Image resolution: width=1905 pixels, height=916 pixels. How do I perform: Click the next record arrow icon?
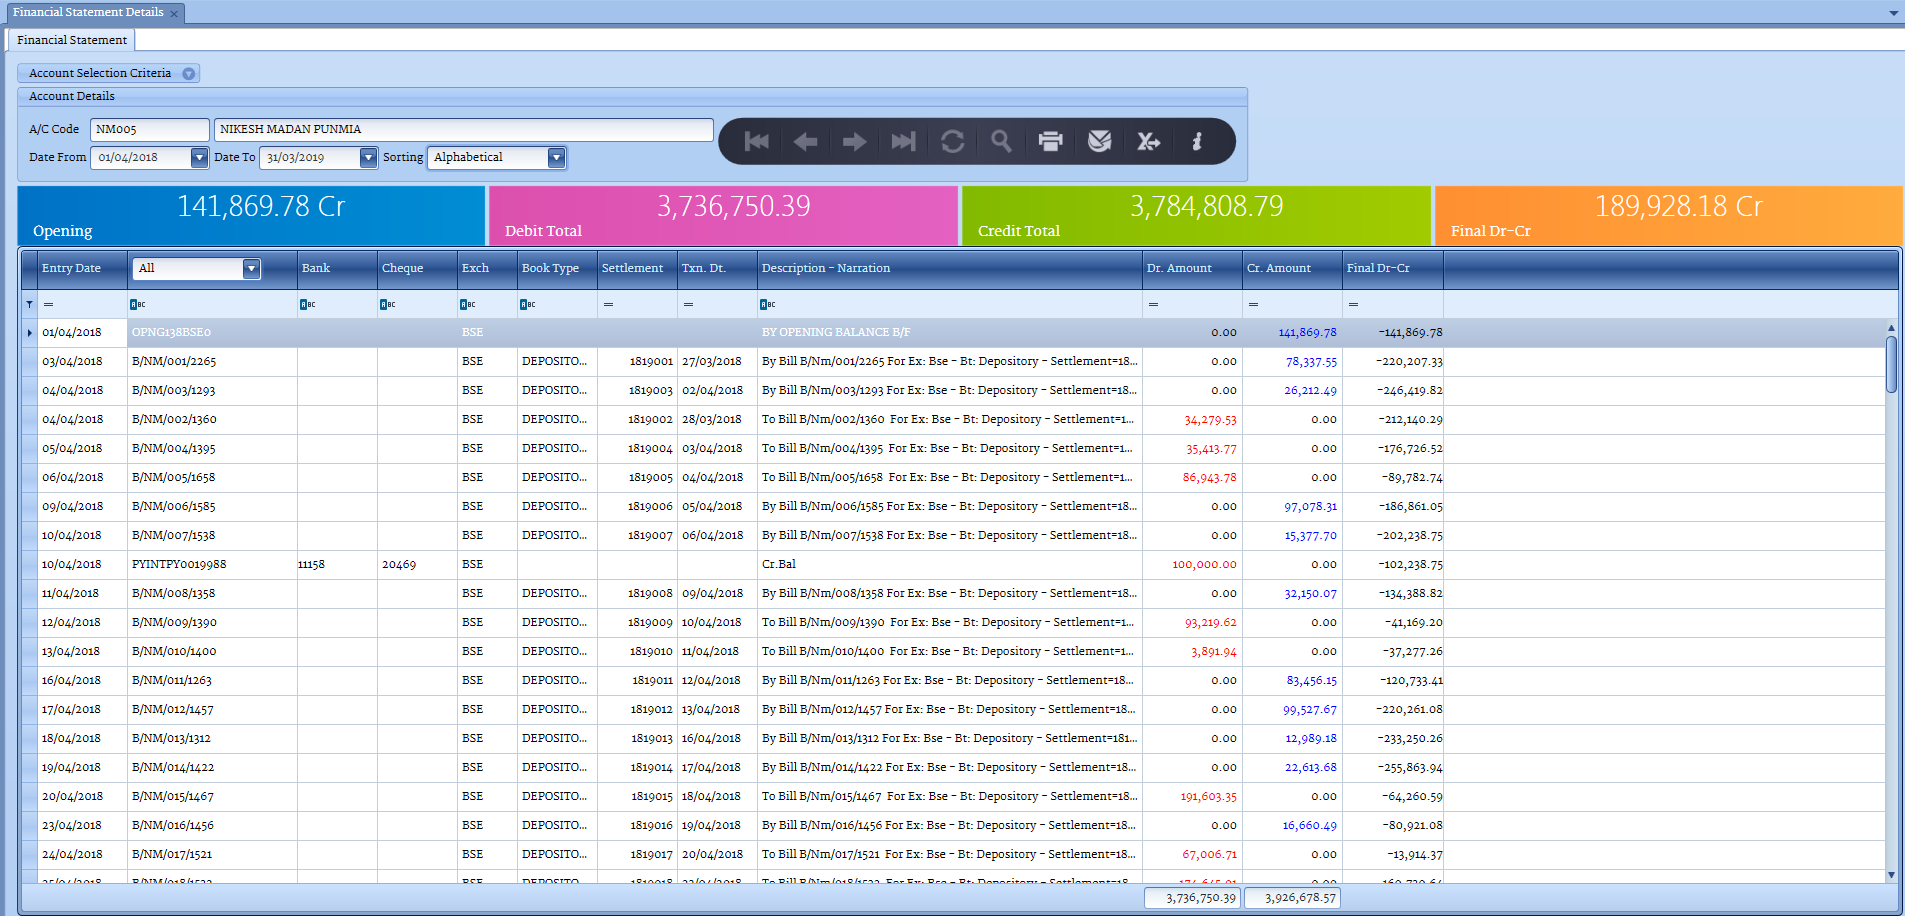click(x=854, y=142)
